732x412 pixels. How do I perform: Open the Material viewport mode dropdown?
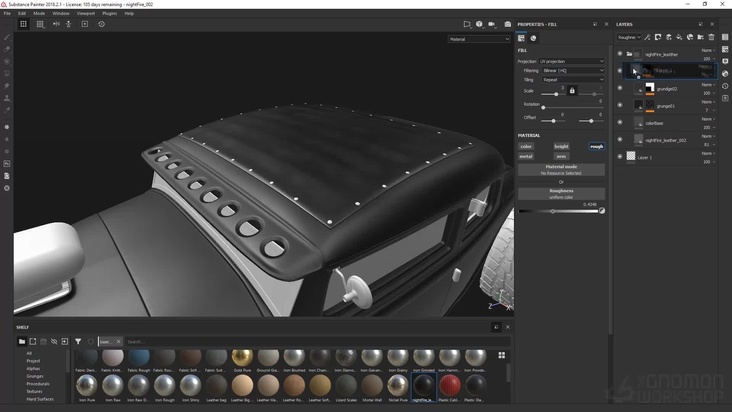click(x=478, y=39)
